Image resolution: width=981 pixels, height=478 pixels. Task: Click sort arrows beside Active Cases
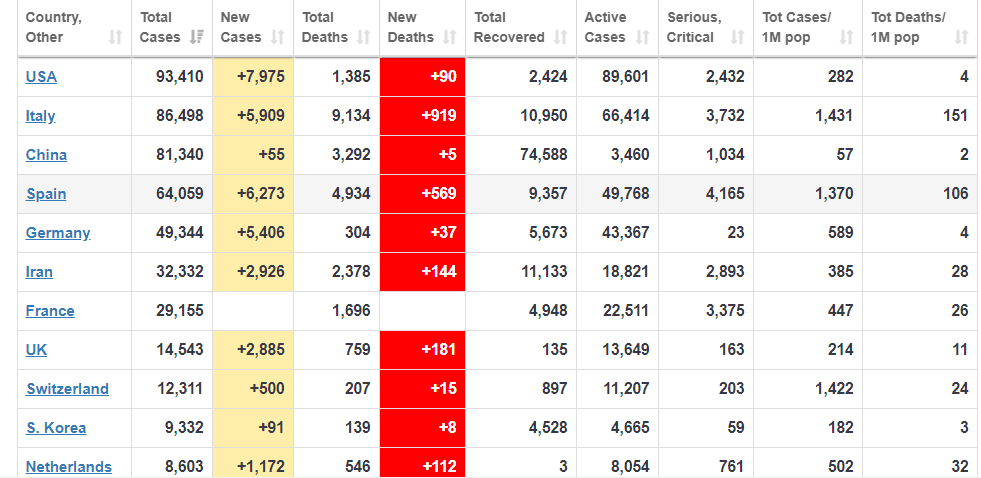(x=644, y=37)
